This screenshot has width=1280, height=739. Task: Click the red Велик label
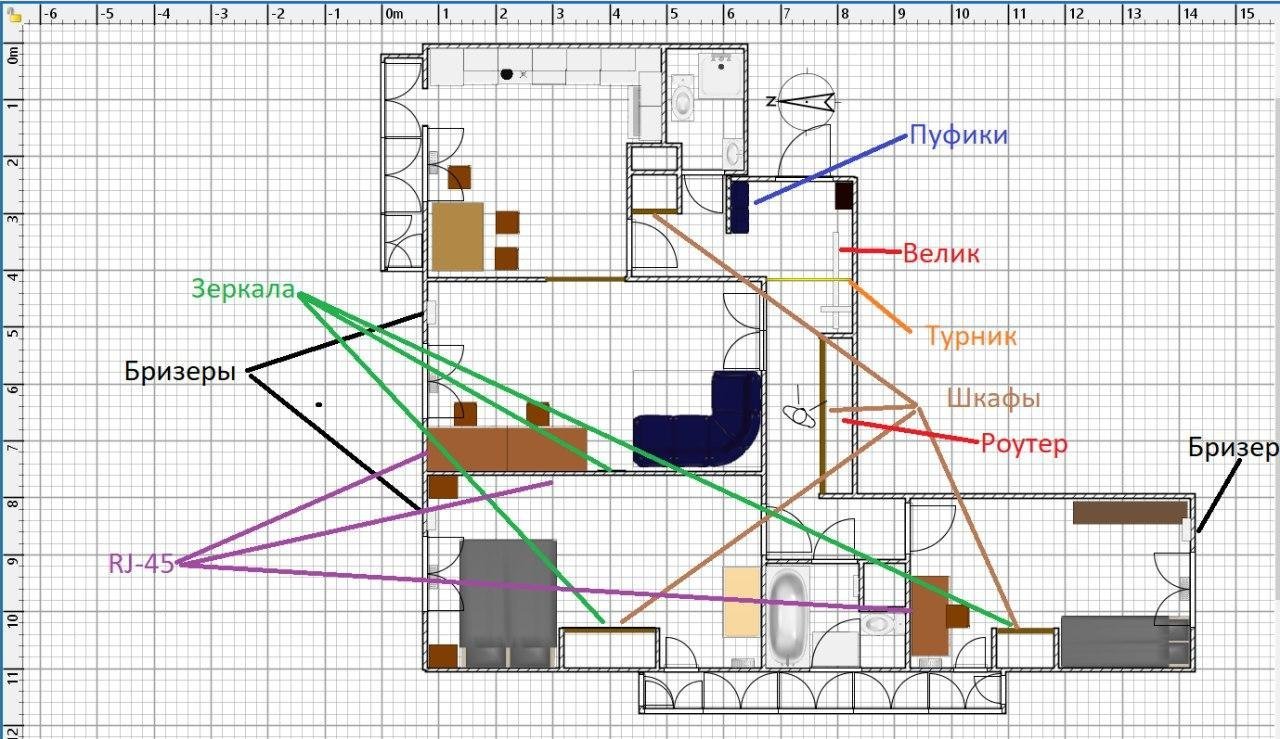click(x=941, y=254)
